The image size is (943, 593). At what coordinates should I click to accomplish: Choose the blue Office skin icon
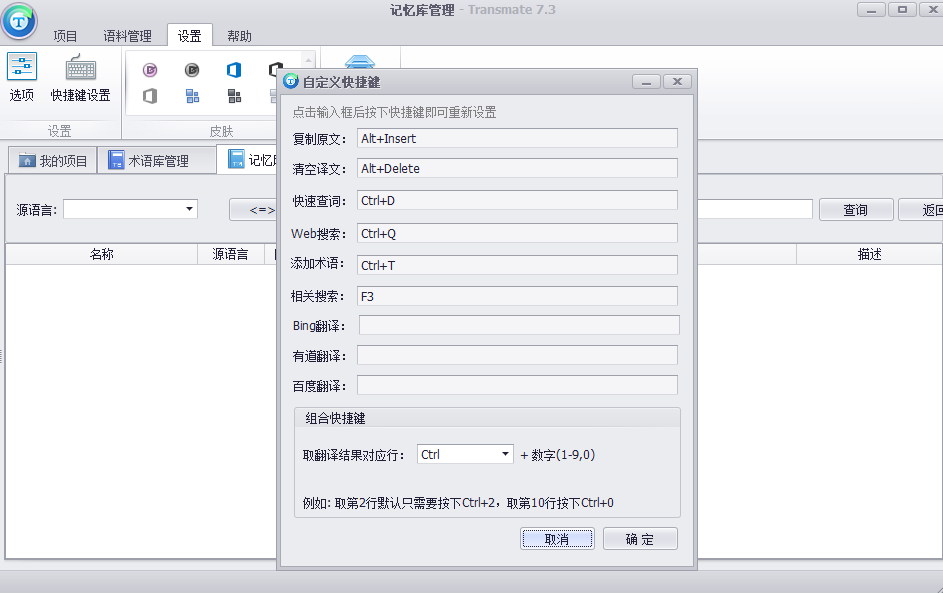[234, 70]
